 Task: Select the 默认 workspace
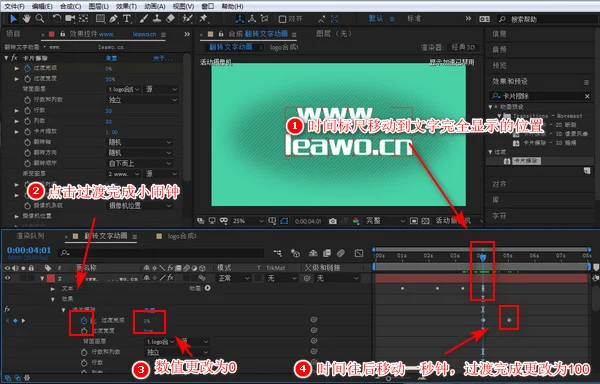(x=375, y=18)
